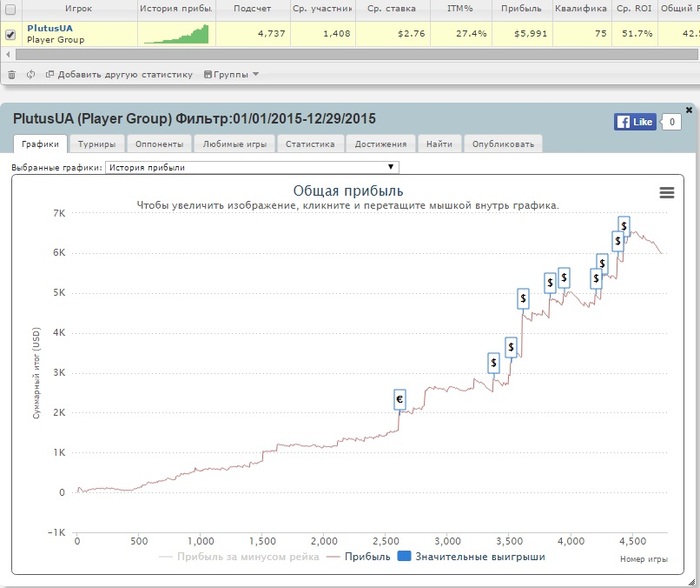Screen dimensions: 700x588
Task: Uncheck the PlutusUA row checkbox
Action: pyautogui.click(x=11, y=34)
